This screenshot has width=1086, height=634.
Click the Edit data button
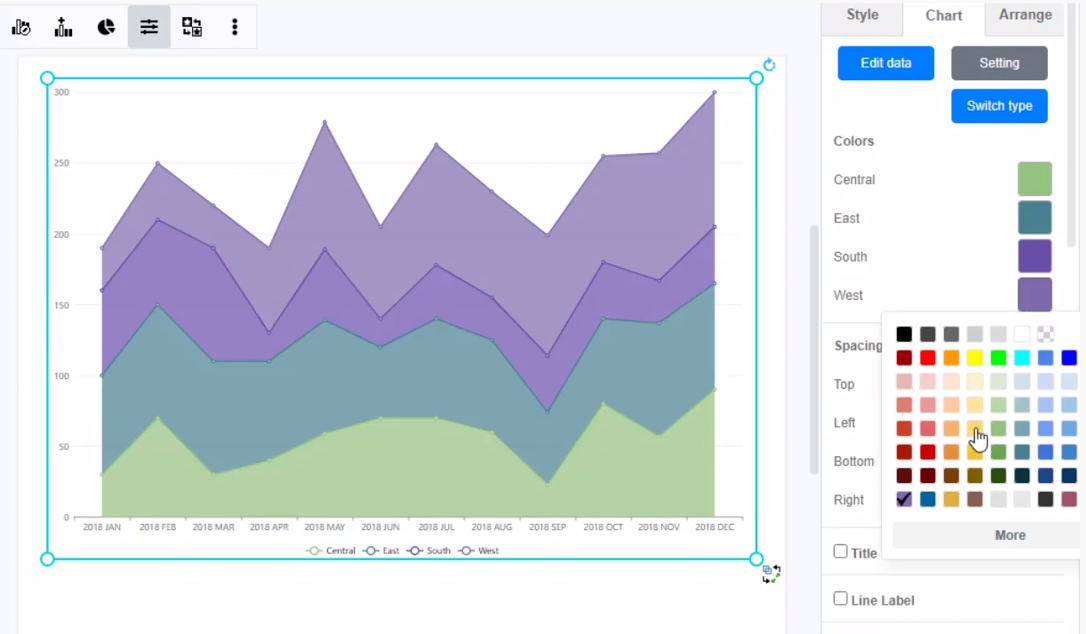pyautogui.click(x=885, y=62)
